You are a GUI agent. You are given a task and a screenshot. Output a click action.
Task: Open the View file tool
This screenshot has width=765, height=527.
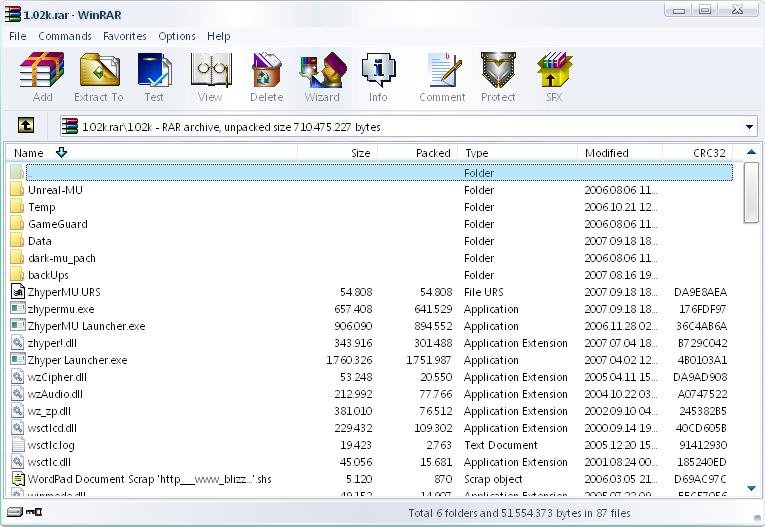(x=210, y=77)
